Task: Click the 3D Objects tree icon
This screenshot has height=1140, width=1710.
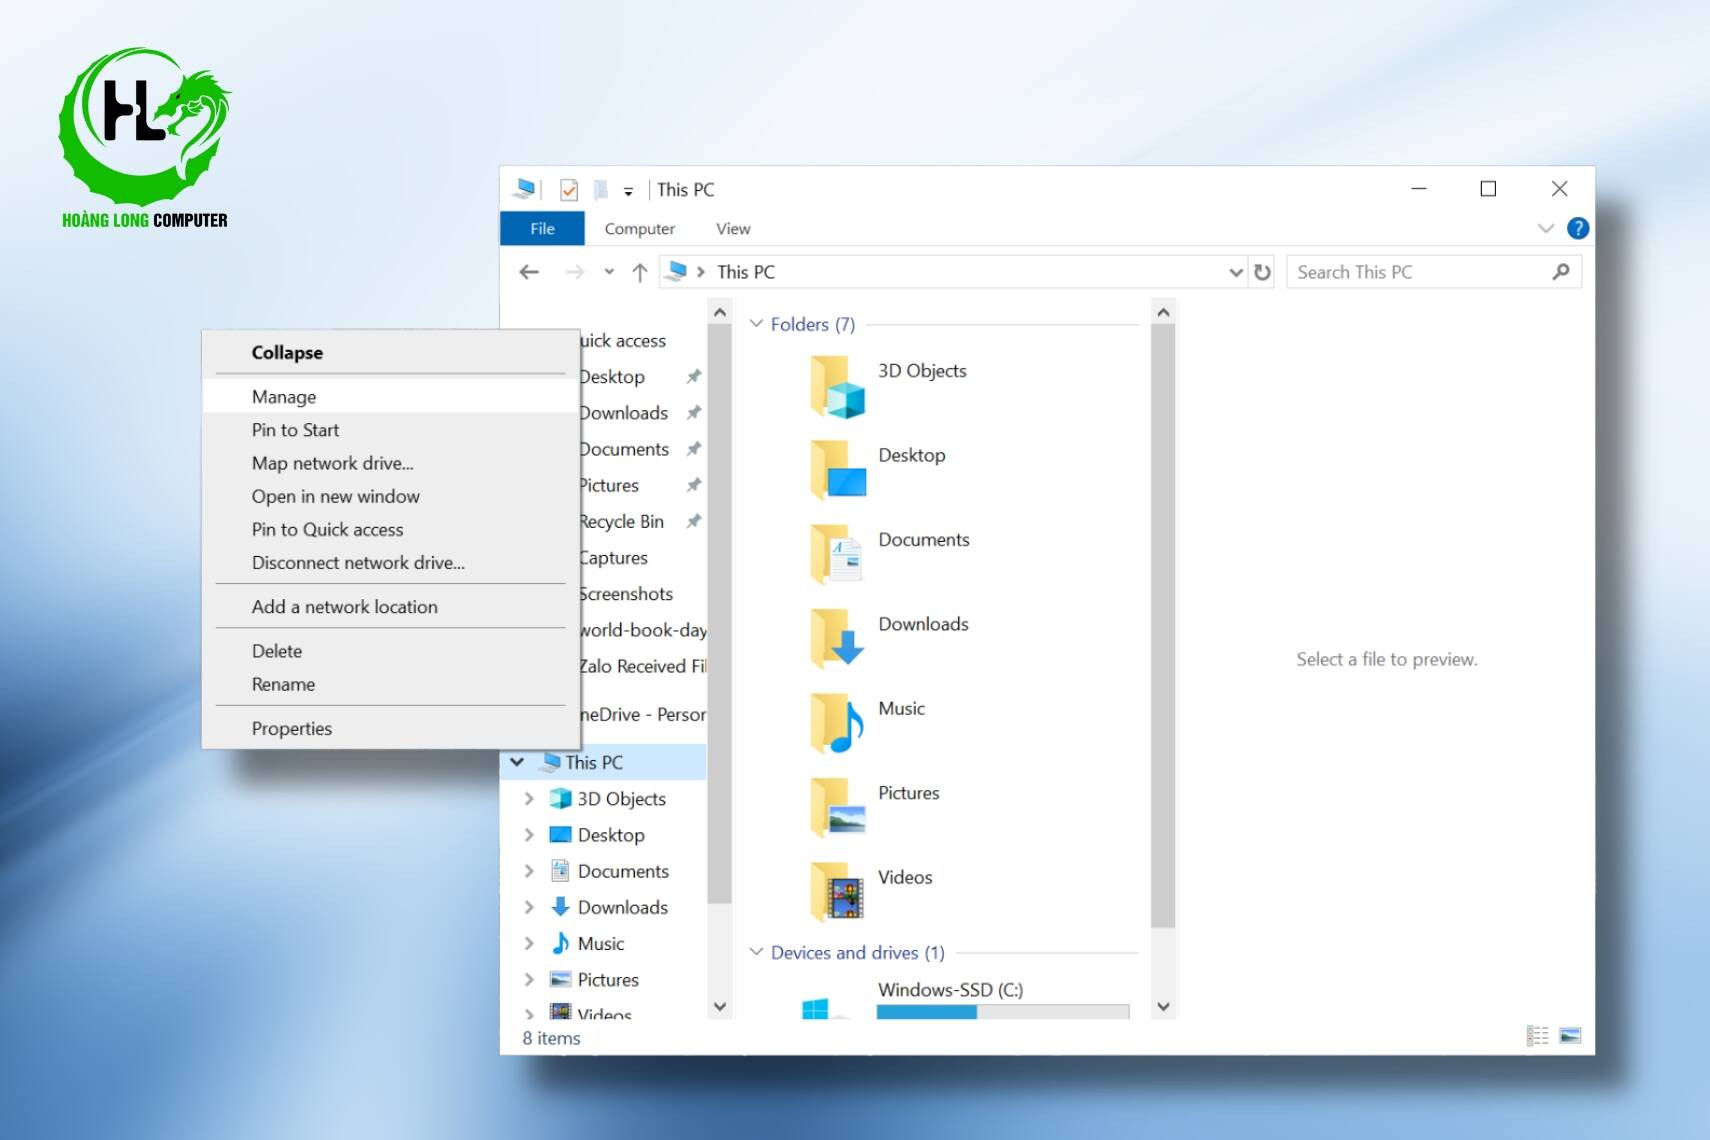Action: click(x=561, y=798)
